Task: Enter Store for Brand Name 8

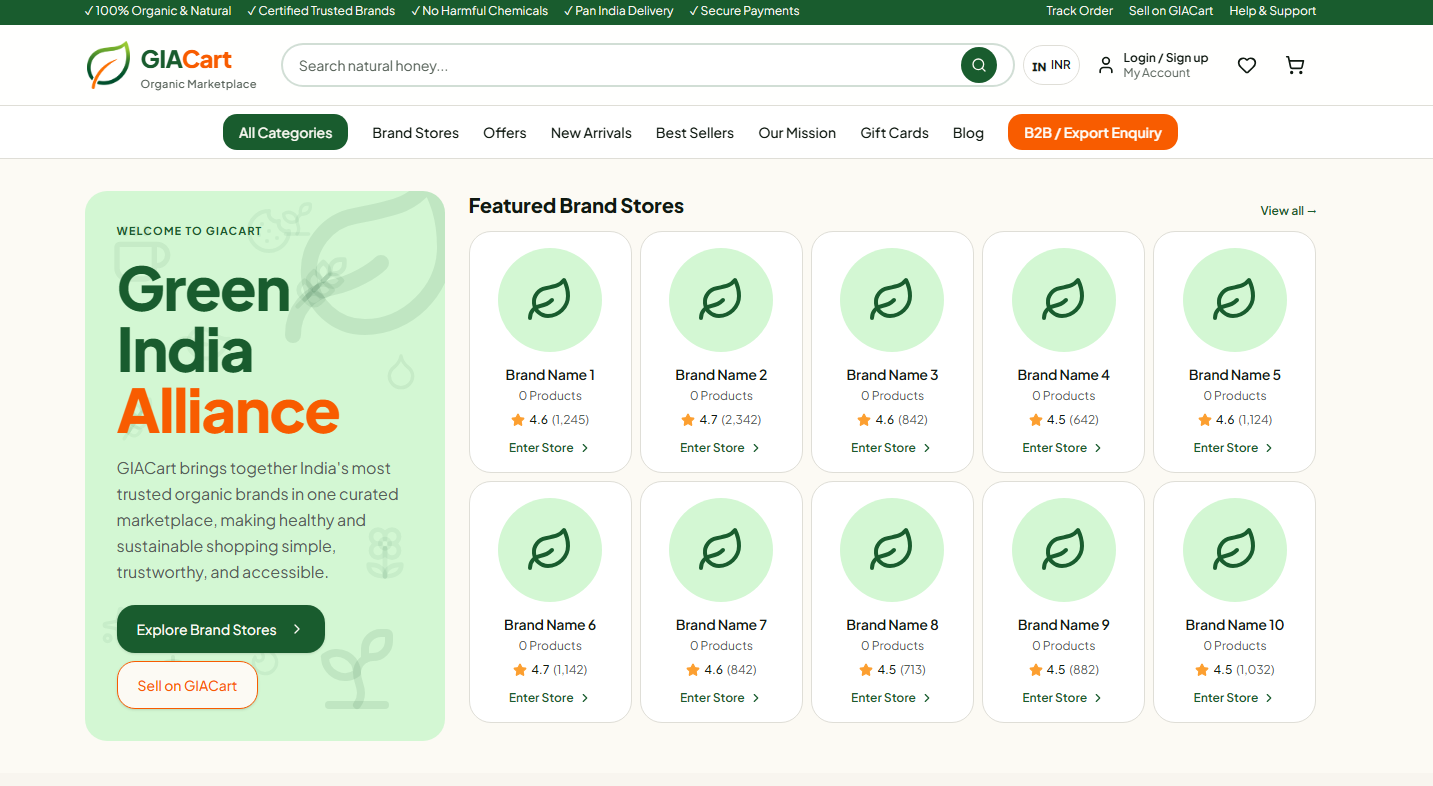Action: click(x=891, y=698)
